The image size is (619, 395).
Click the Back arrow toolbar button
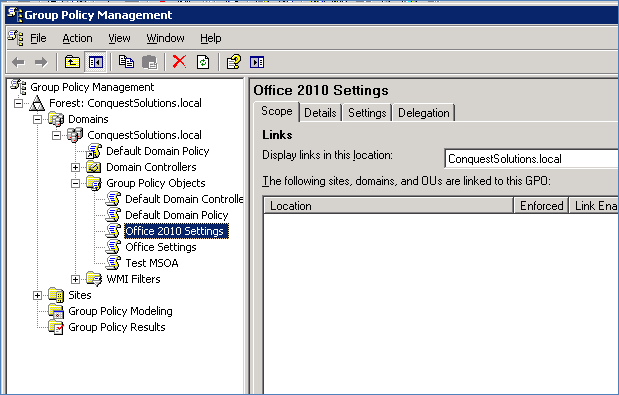point(18,62)
